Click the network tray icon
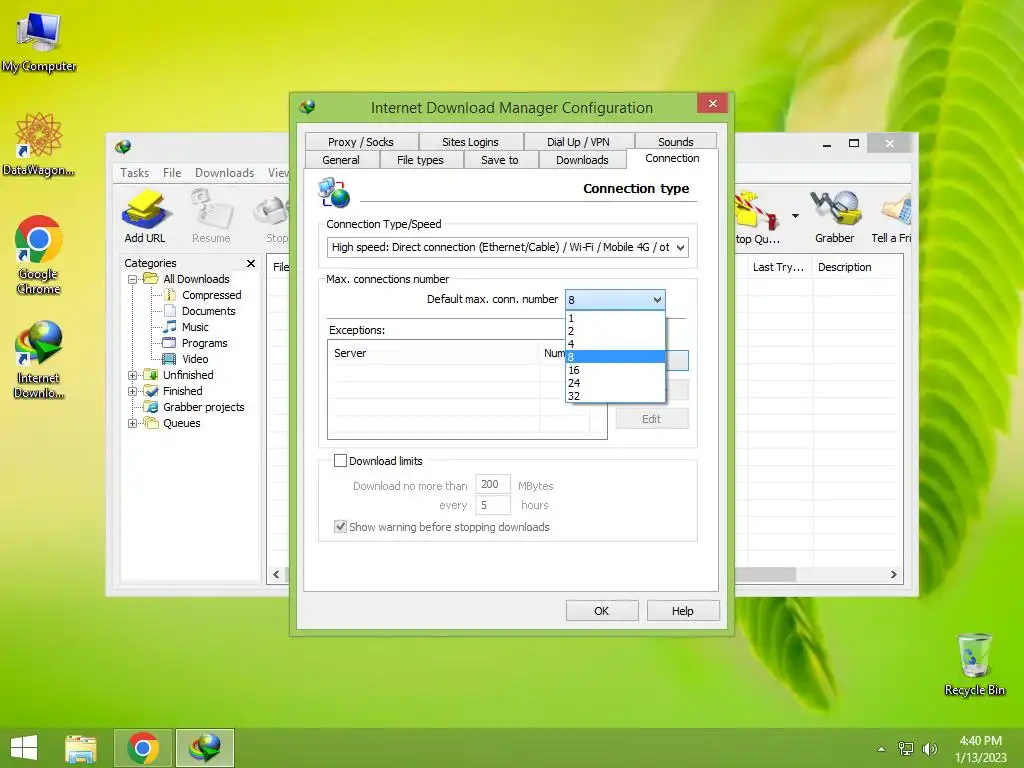This screenshot has width=1024, height=768. coord(906,748)
